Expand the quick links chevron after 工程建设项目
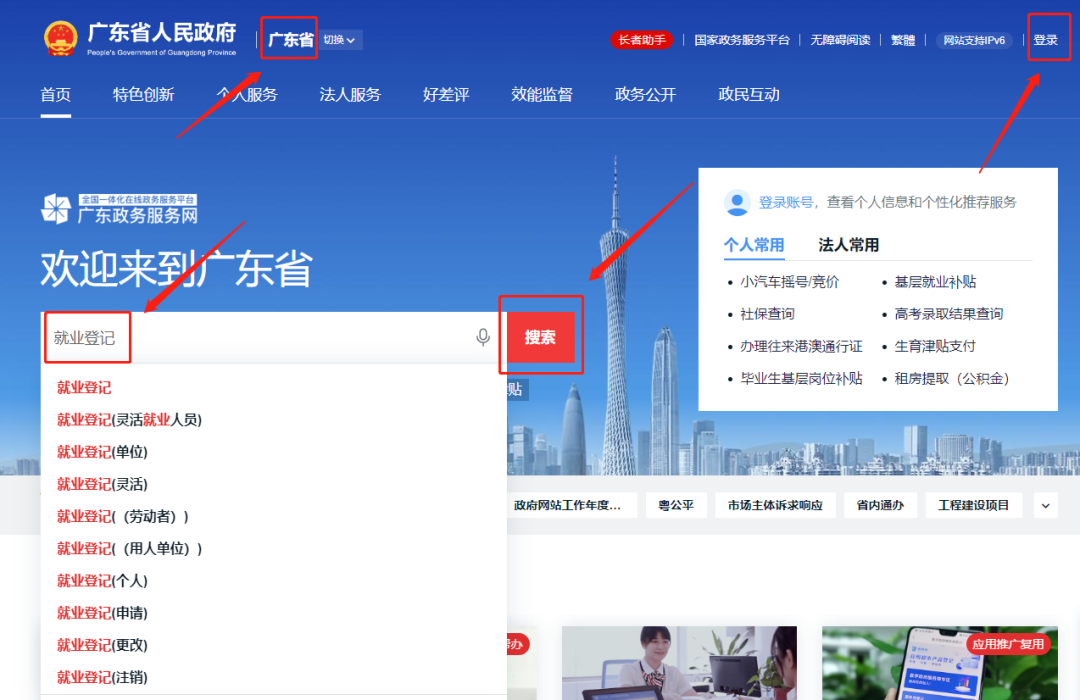 coord(1046,506)
